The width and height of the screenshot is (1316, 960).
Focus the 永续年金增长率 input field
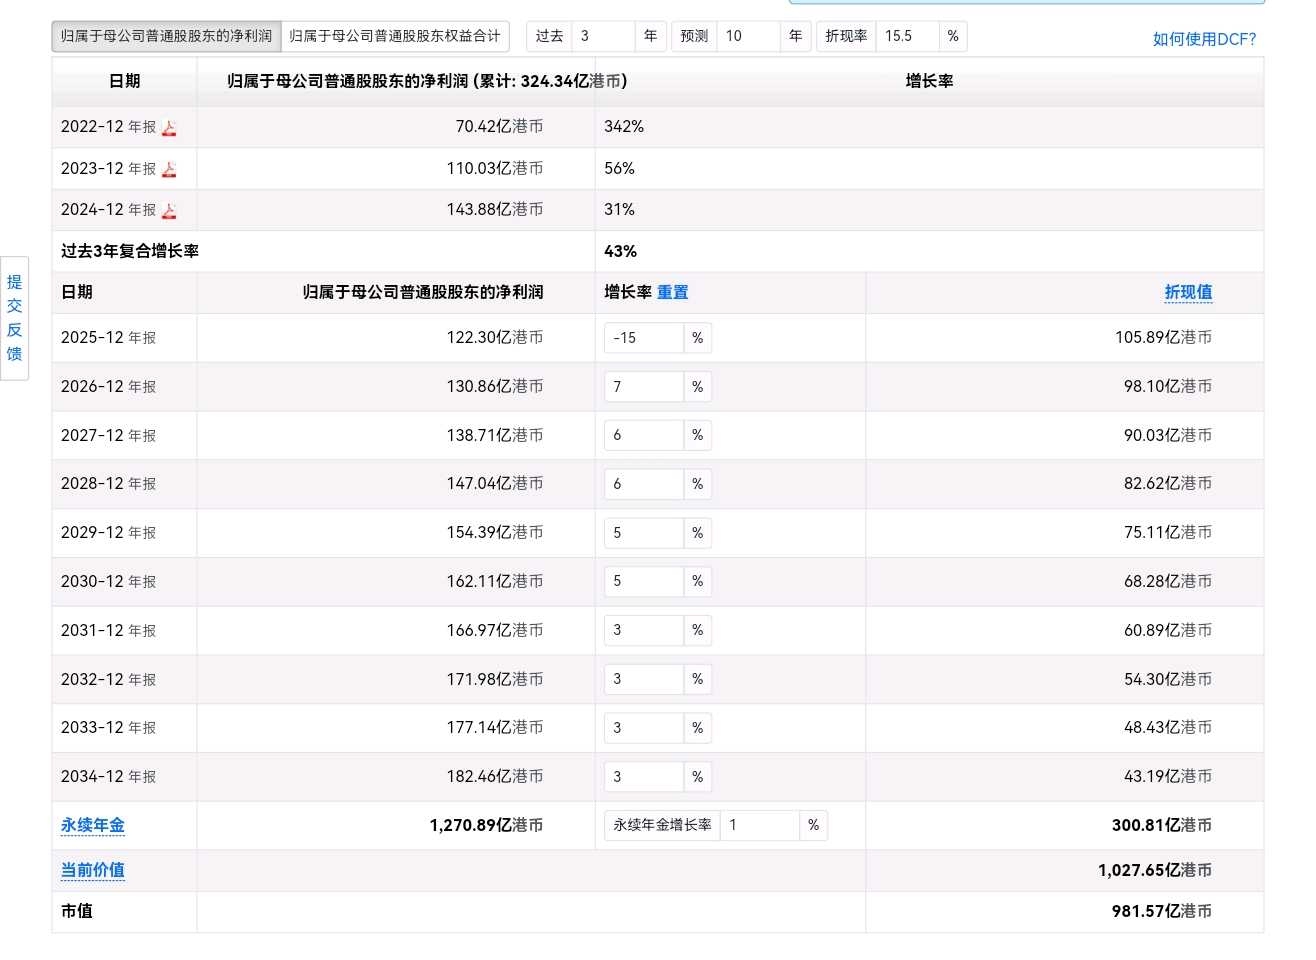[760, 825]
